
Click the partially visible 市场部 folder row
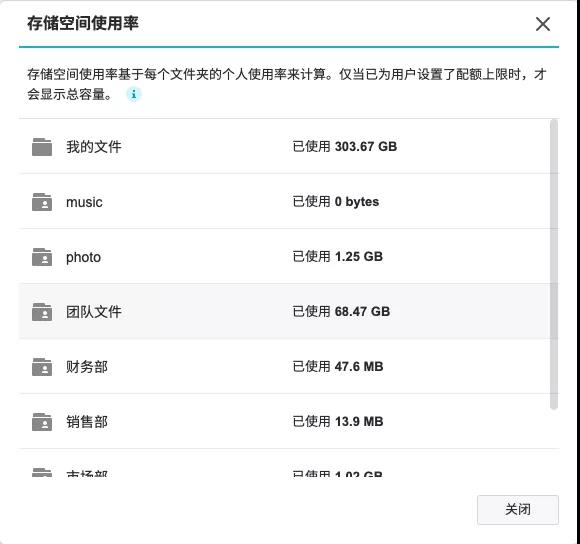coord(289,472)
